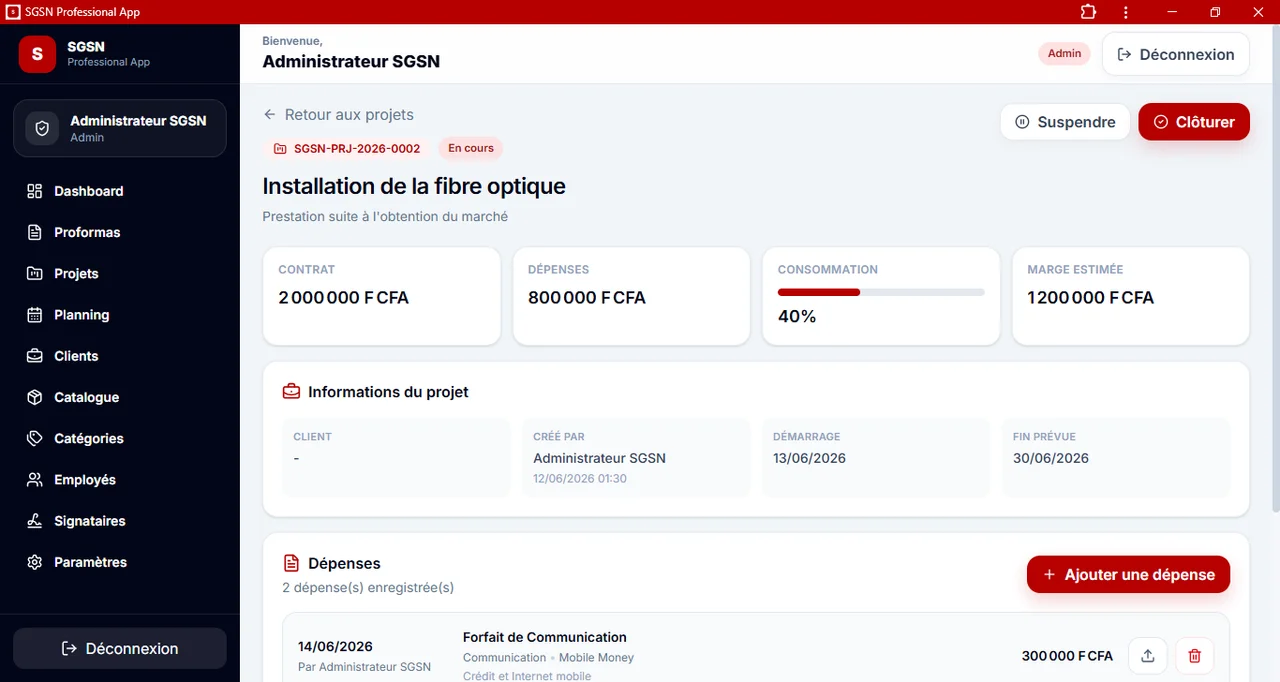Click the Démarrage date 13/06/2026
Viewport: 1280px width, 682px height.
tap(809, 458)
